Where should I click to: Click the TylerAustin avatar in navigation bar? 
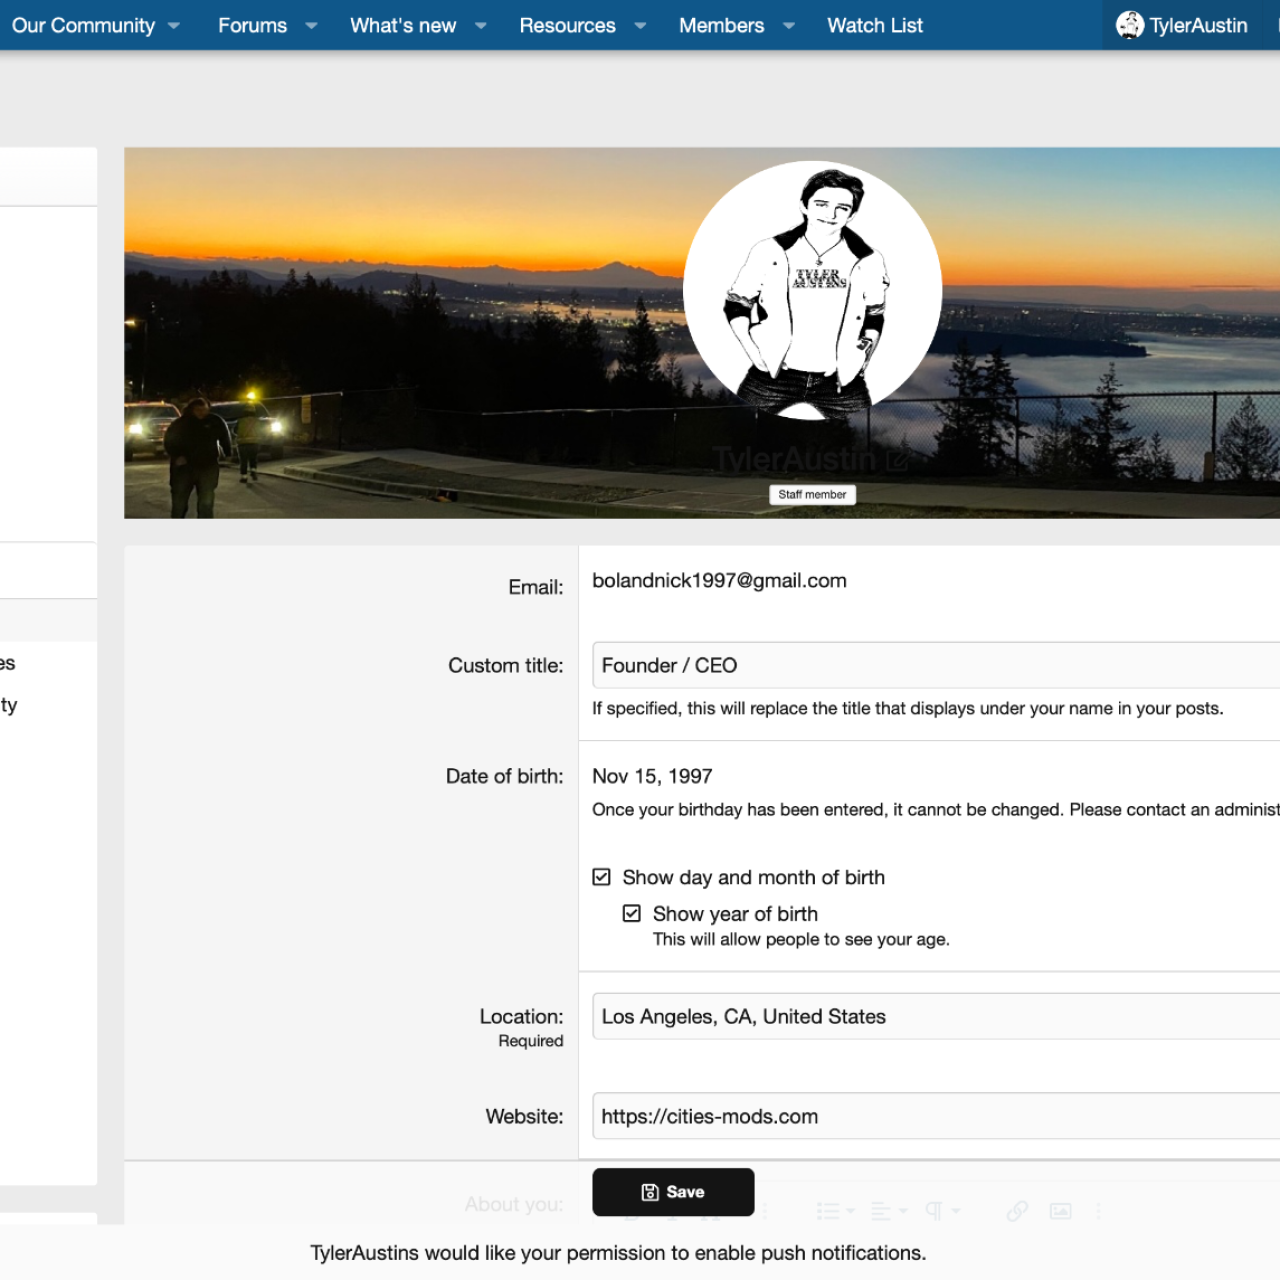coord(1130,25)
